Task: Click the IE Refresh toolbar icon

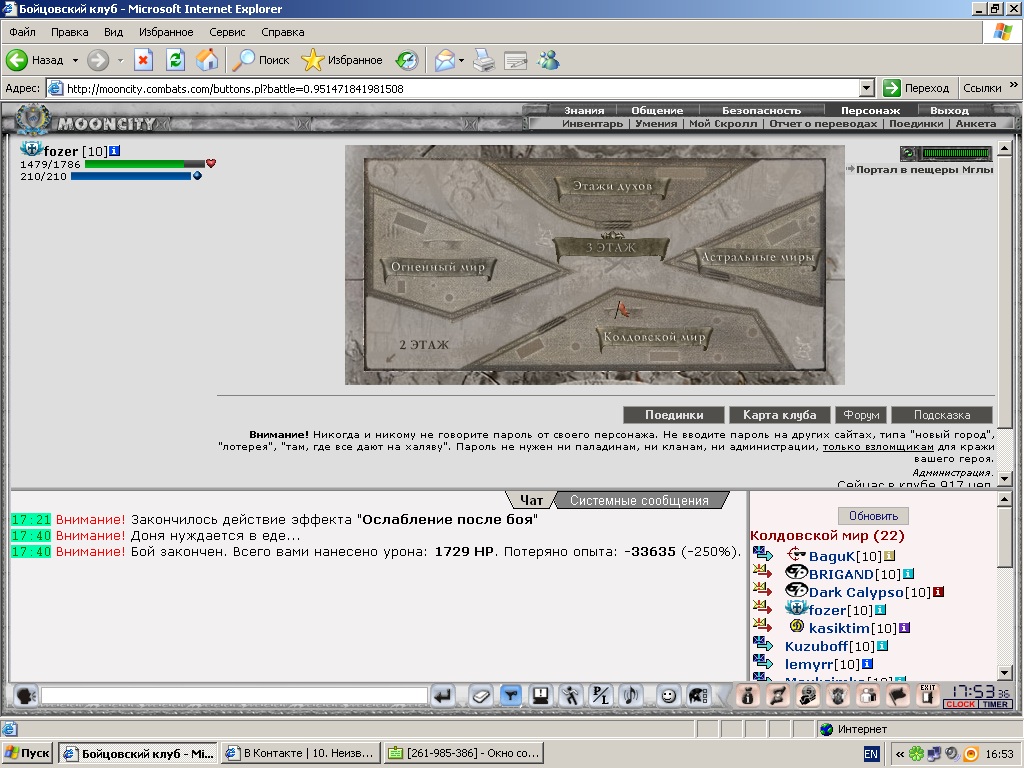Action: click(x=175, y=60)
